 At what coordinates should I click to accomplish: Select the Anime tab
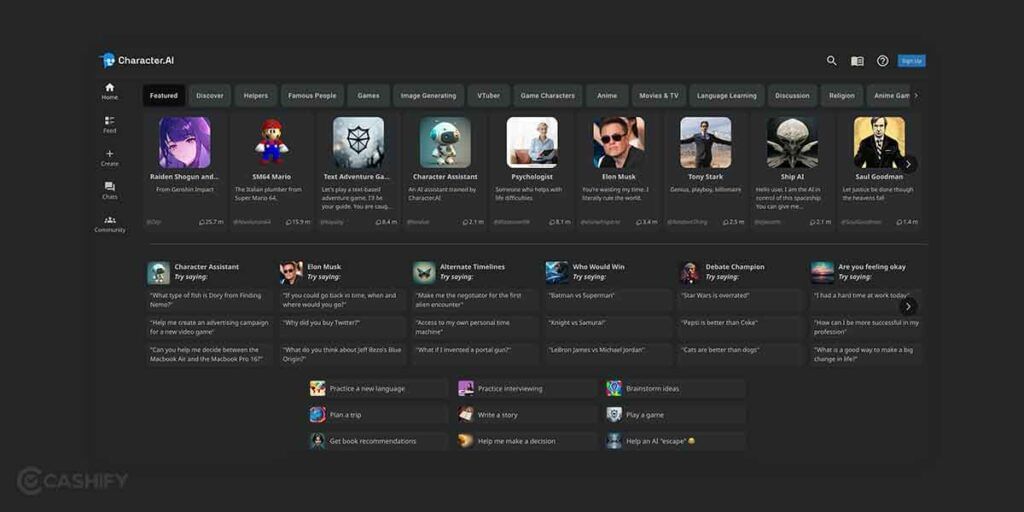(x=607, y=95)
